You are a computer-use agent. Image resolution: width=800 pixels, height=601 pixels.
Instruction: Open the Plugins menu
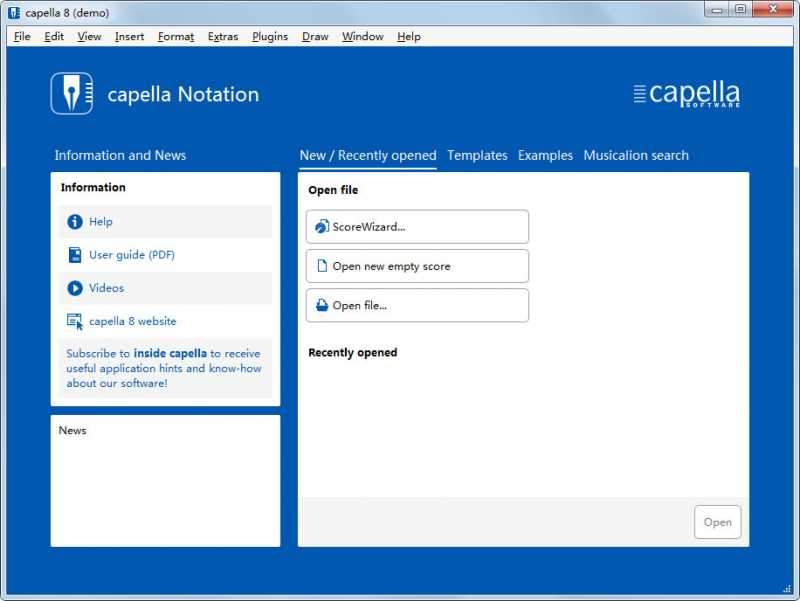(269, 36)
